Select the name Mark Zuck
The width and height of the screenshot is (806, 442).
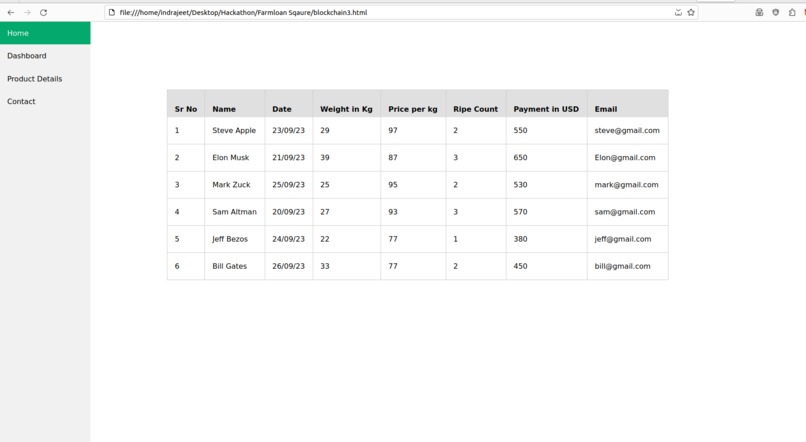tap(231, 185)
